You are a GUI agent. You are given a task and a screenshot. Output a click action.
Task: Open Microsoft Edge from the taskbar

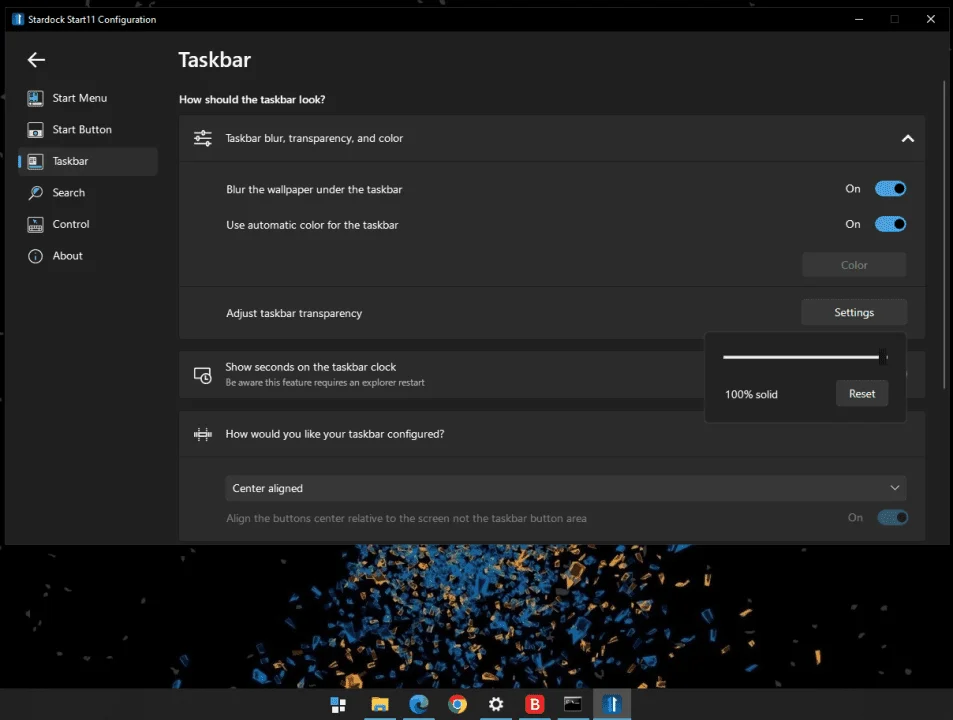pos(418,704)
